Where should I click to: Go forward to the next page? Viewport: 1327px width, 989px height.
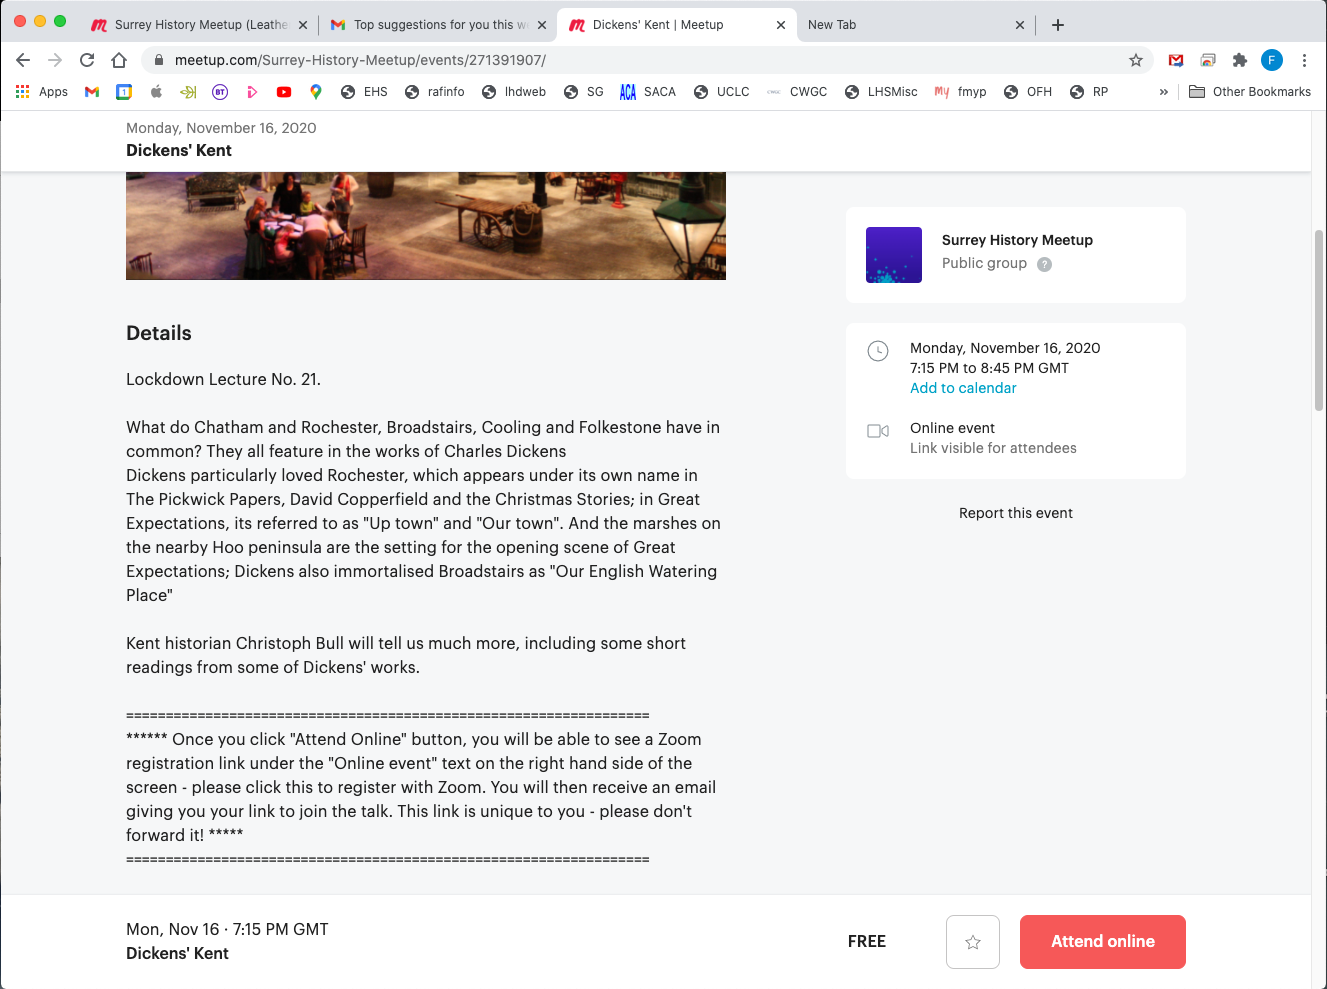click(55, 60)
